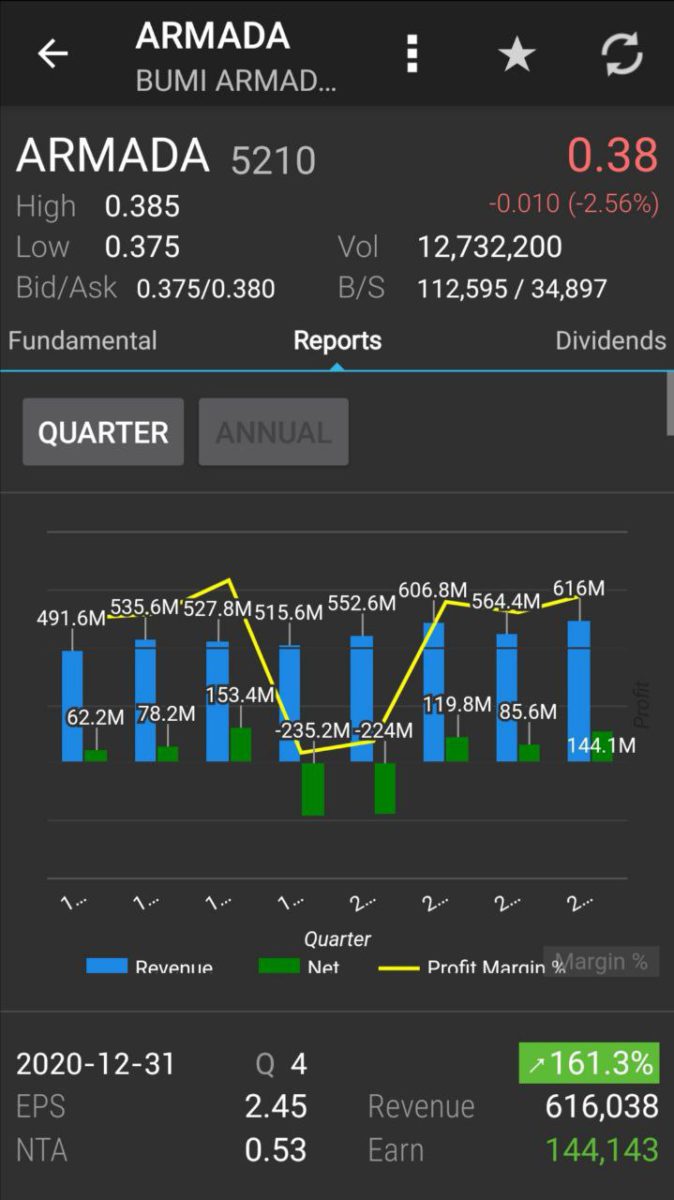Tap the B/S value 112,595 / 34,897
The image size is (674, 1200).
point(513,289)
